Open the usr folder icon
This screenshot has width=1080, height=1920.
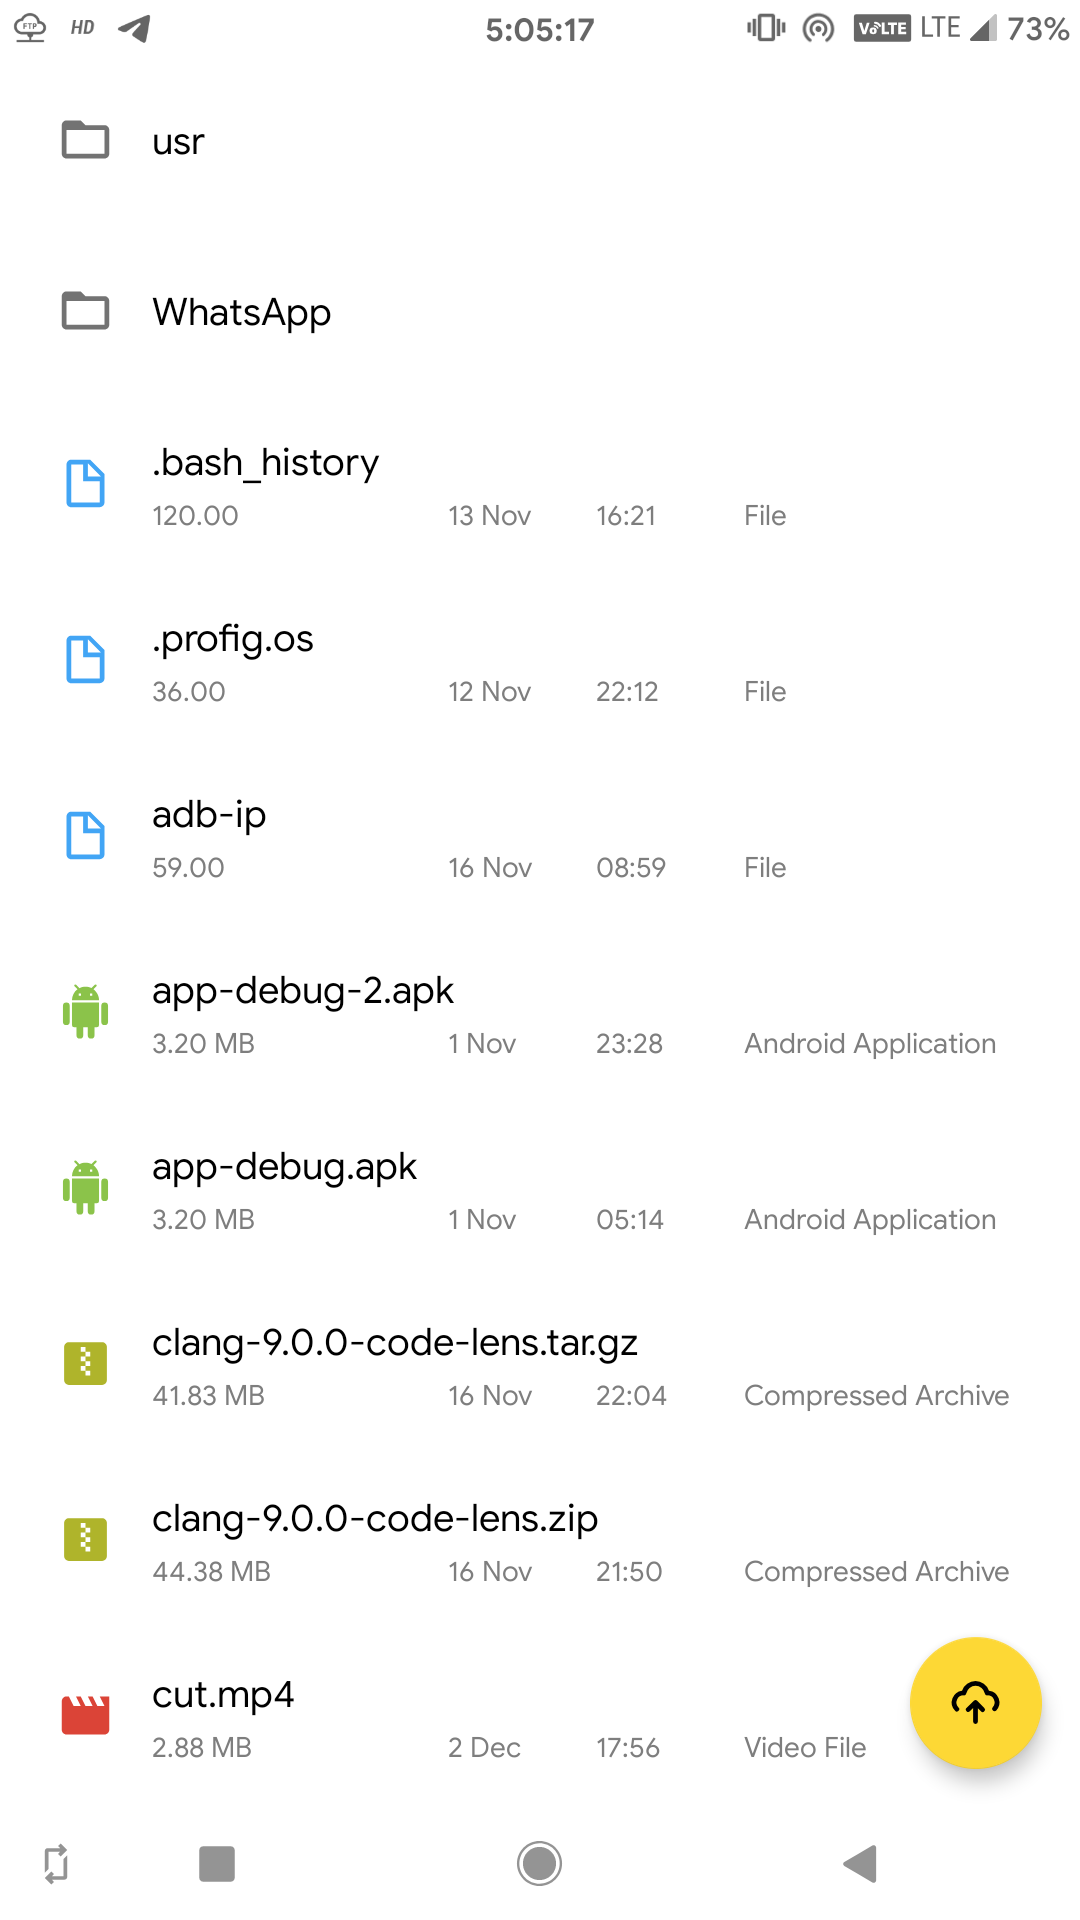[x=86, y=140]
